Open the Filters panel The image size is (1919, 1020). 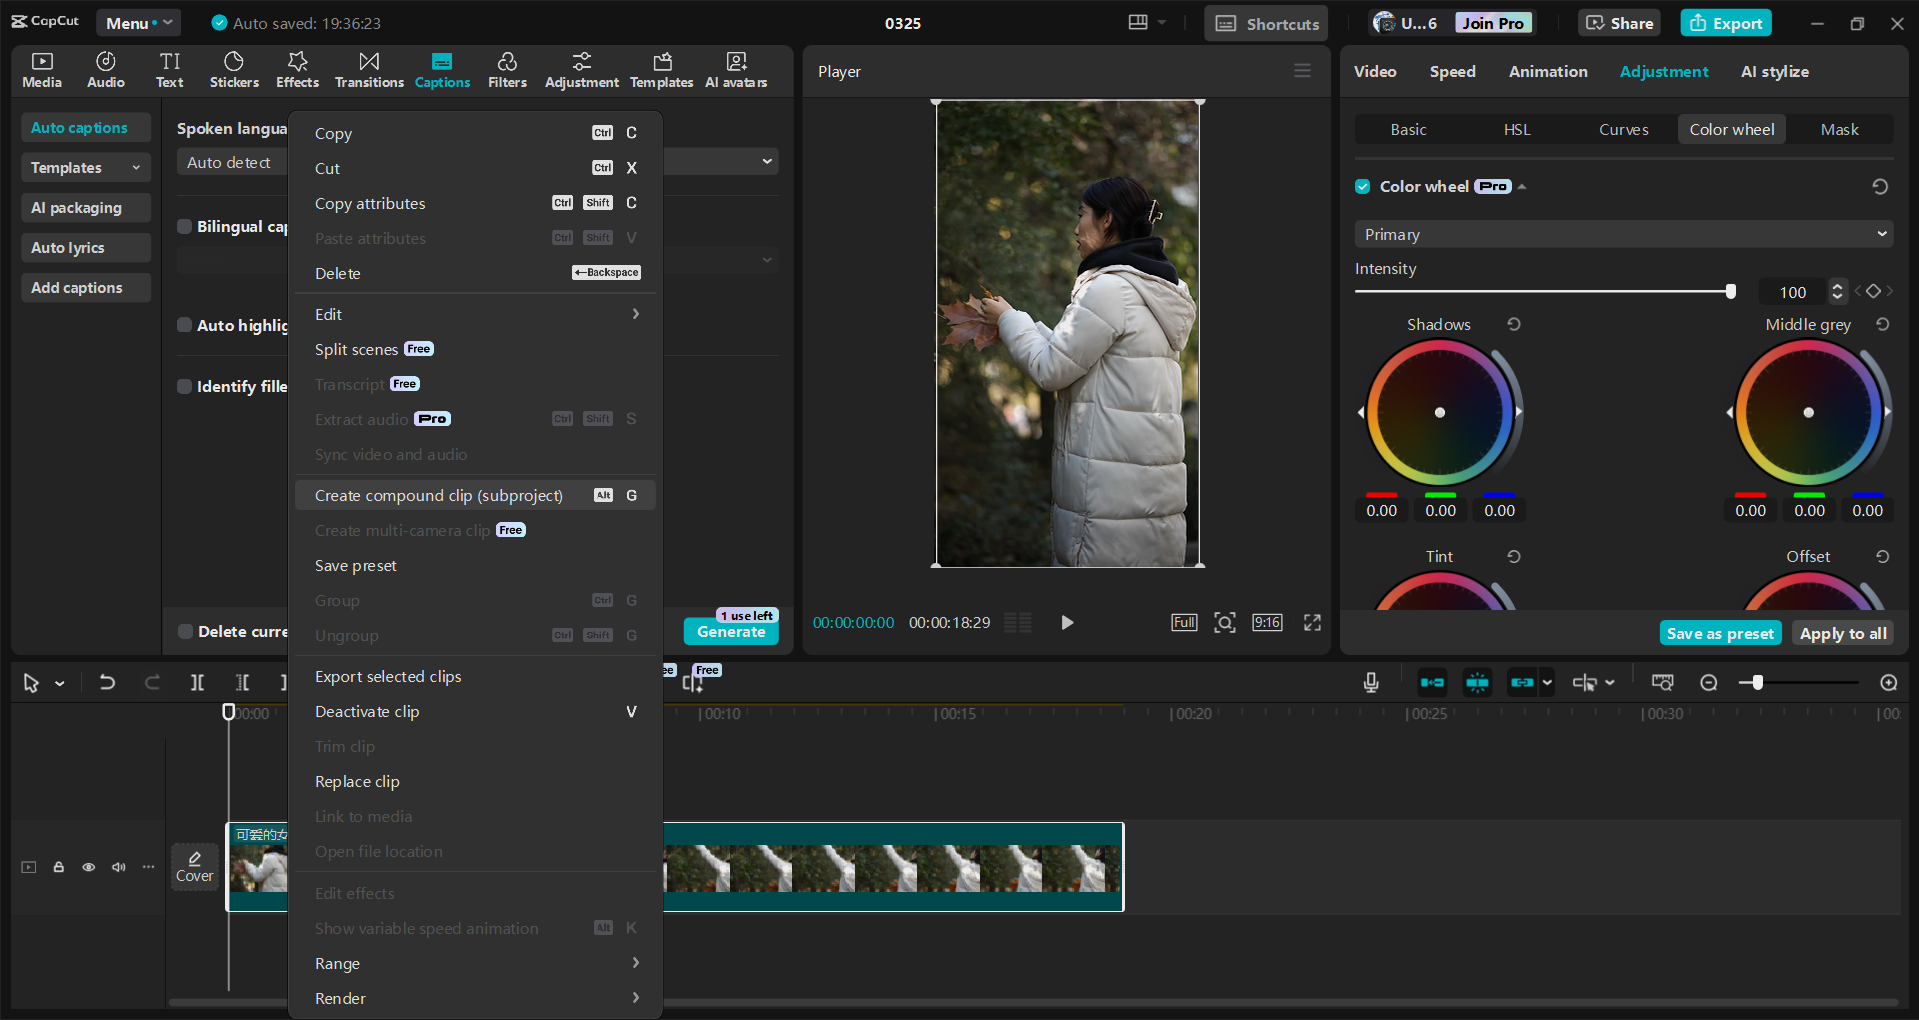[507, 70]
